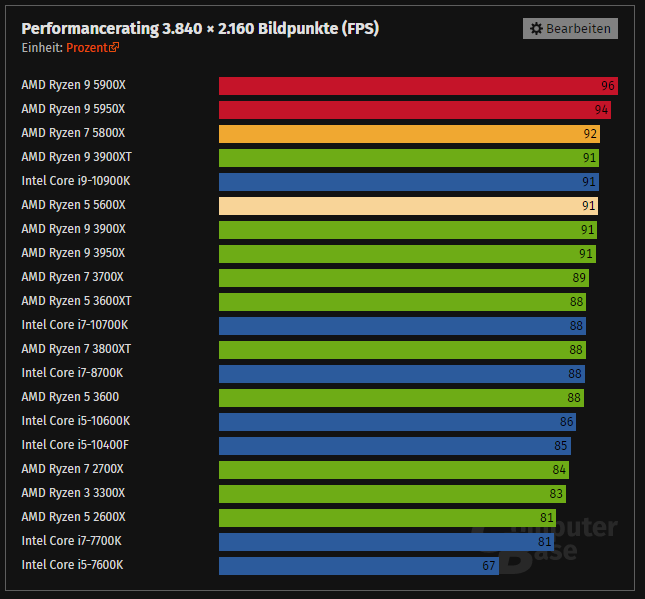This screenshot has width=645, height=599.
Task: Select the AMD Ryzen 5 3600XT label
Action: (x=77, y=301)
